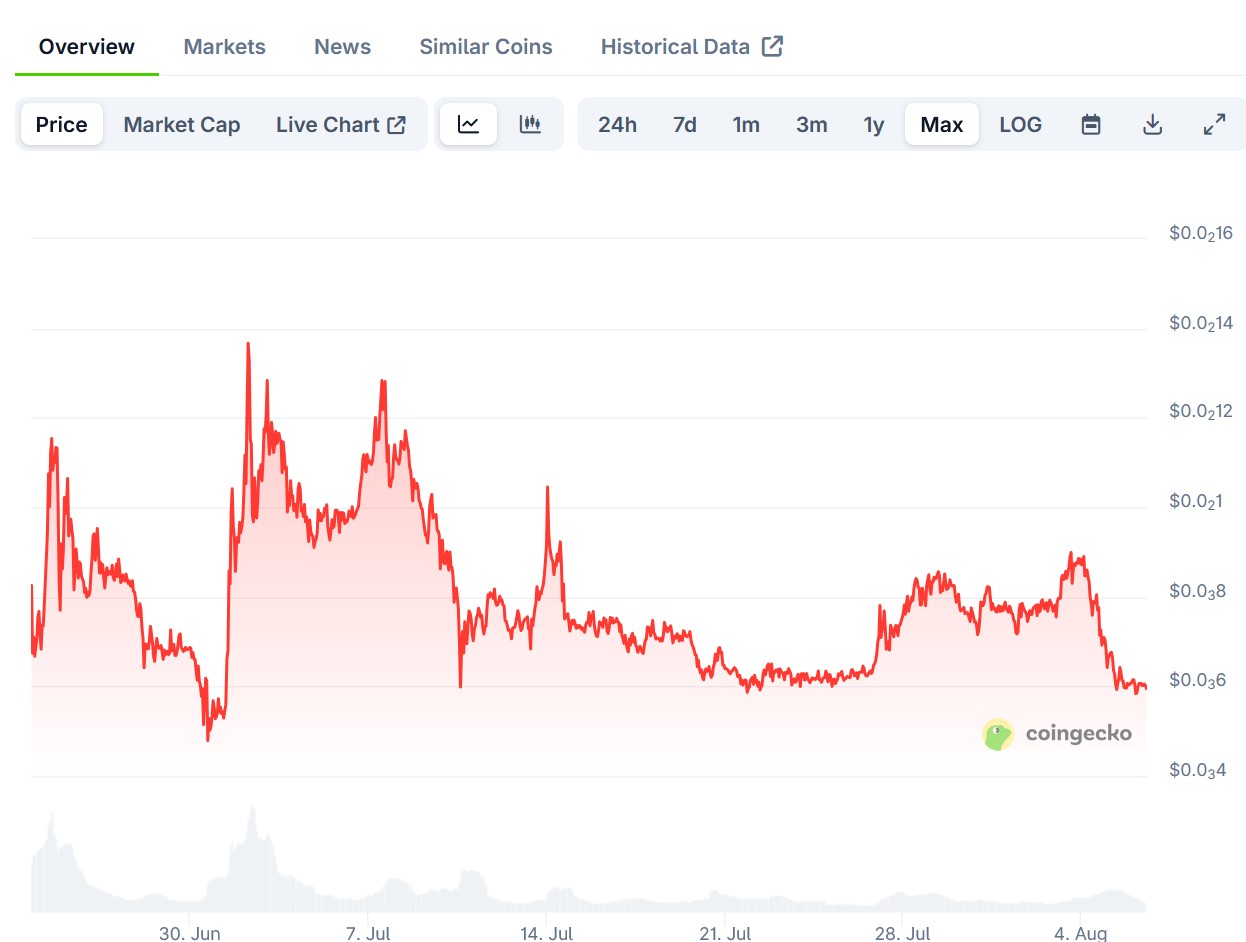Click the 7. Jul axis label

[x=368, y=933]
